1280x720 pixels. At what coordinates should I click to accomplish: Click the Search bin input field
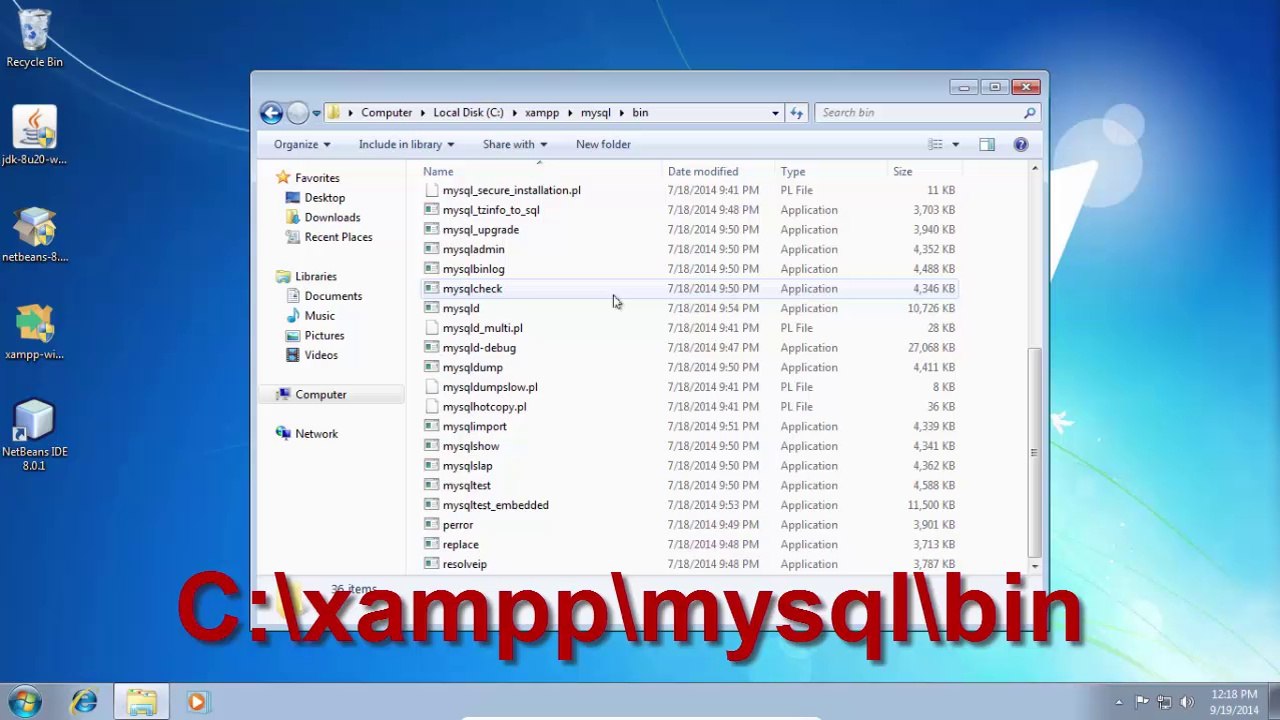(x=918, y=113)
